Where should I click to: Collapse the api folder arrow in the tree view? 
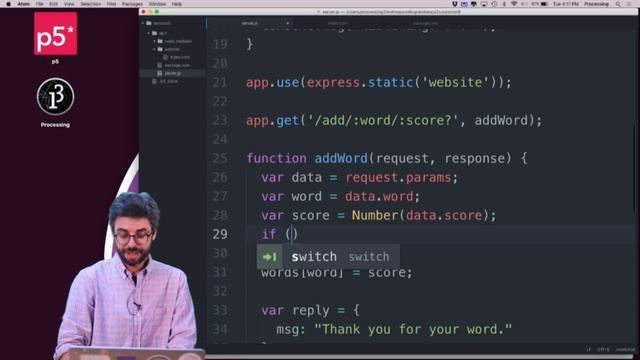(x=149, y=33)
